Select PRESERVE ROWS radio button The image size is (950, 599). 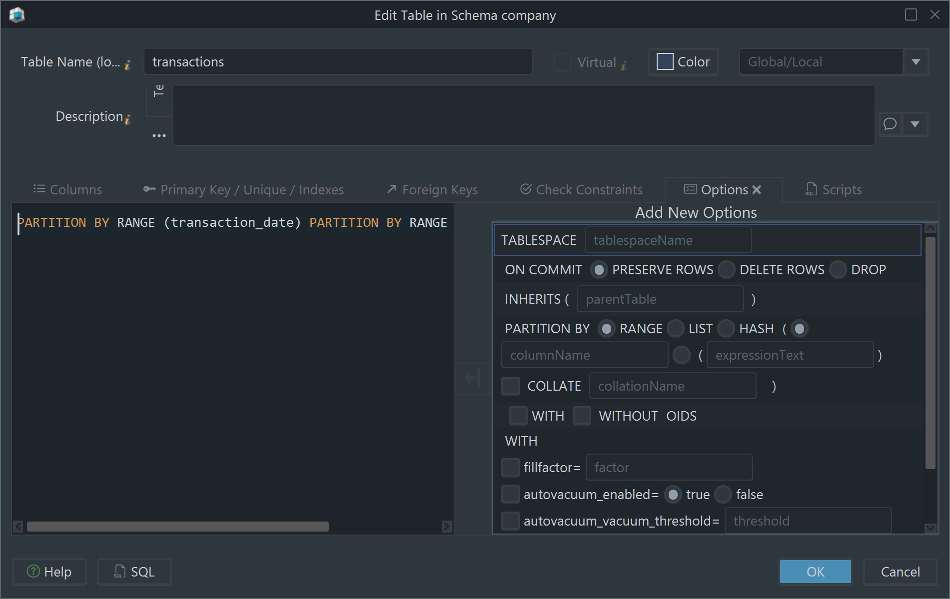[599, 270]
